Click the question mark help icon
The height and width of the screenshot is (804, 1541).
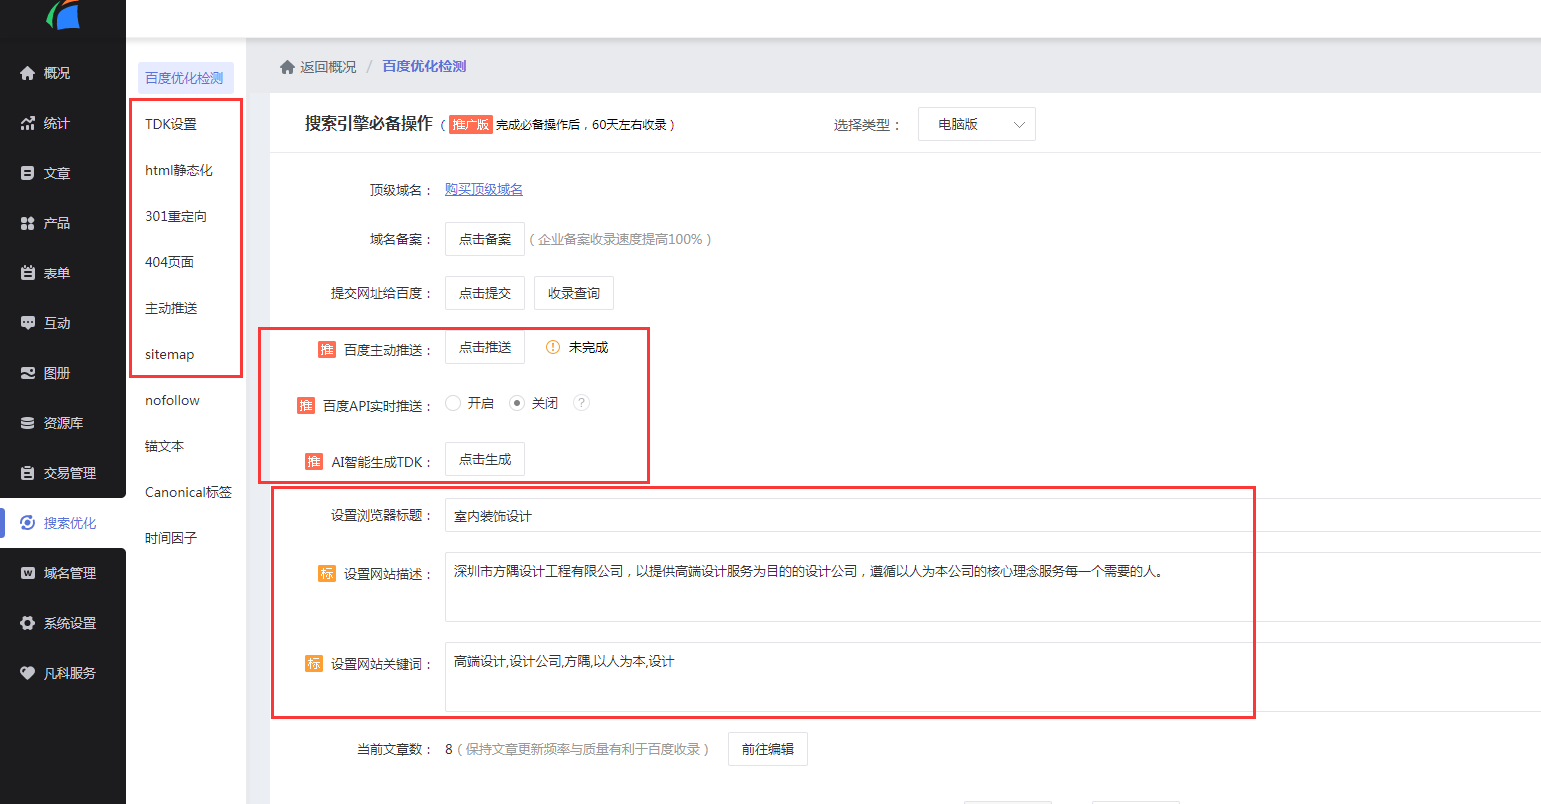[581, 403]
